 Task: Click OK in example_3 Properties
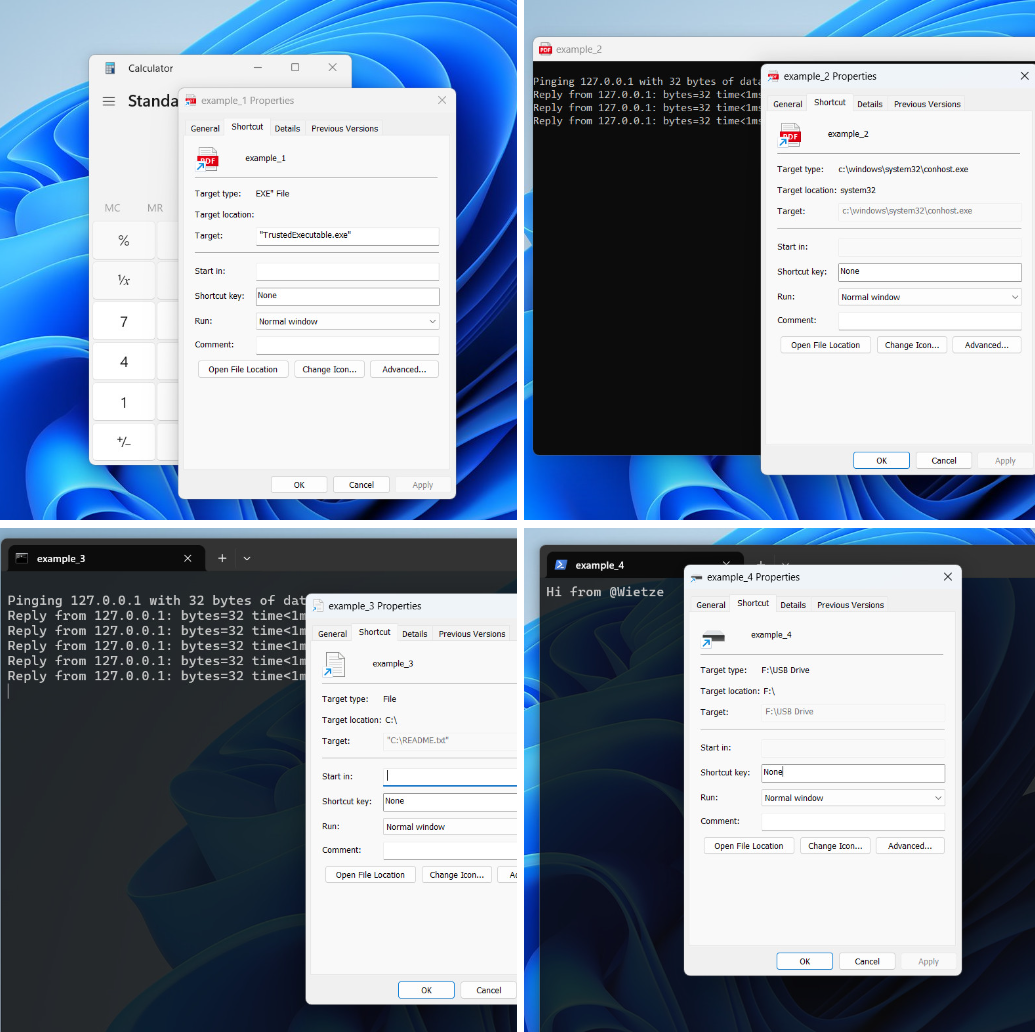coord(426,989)
